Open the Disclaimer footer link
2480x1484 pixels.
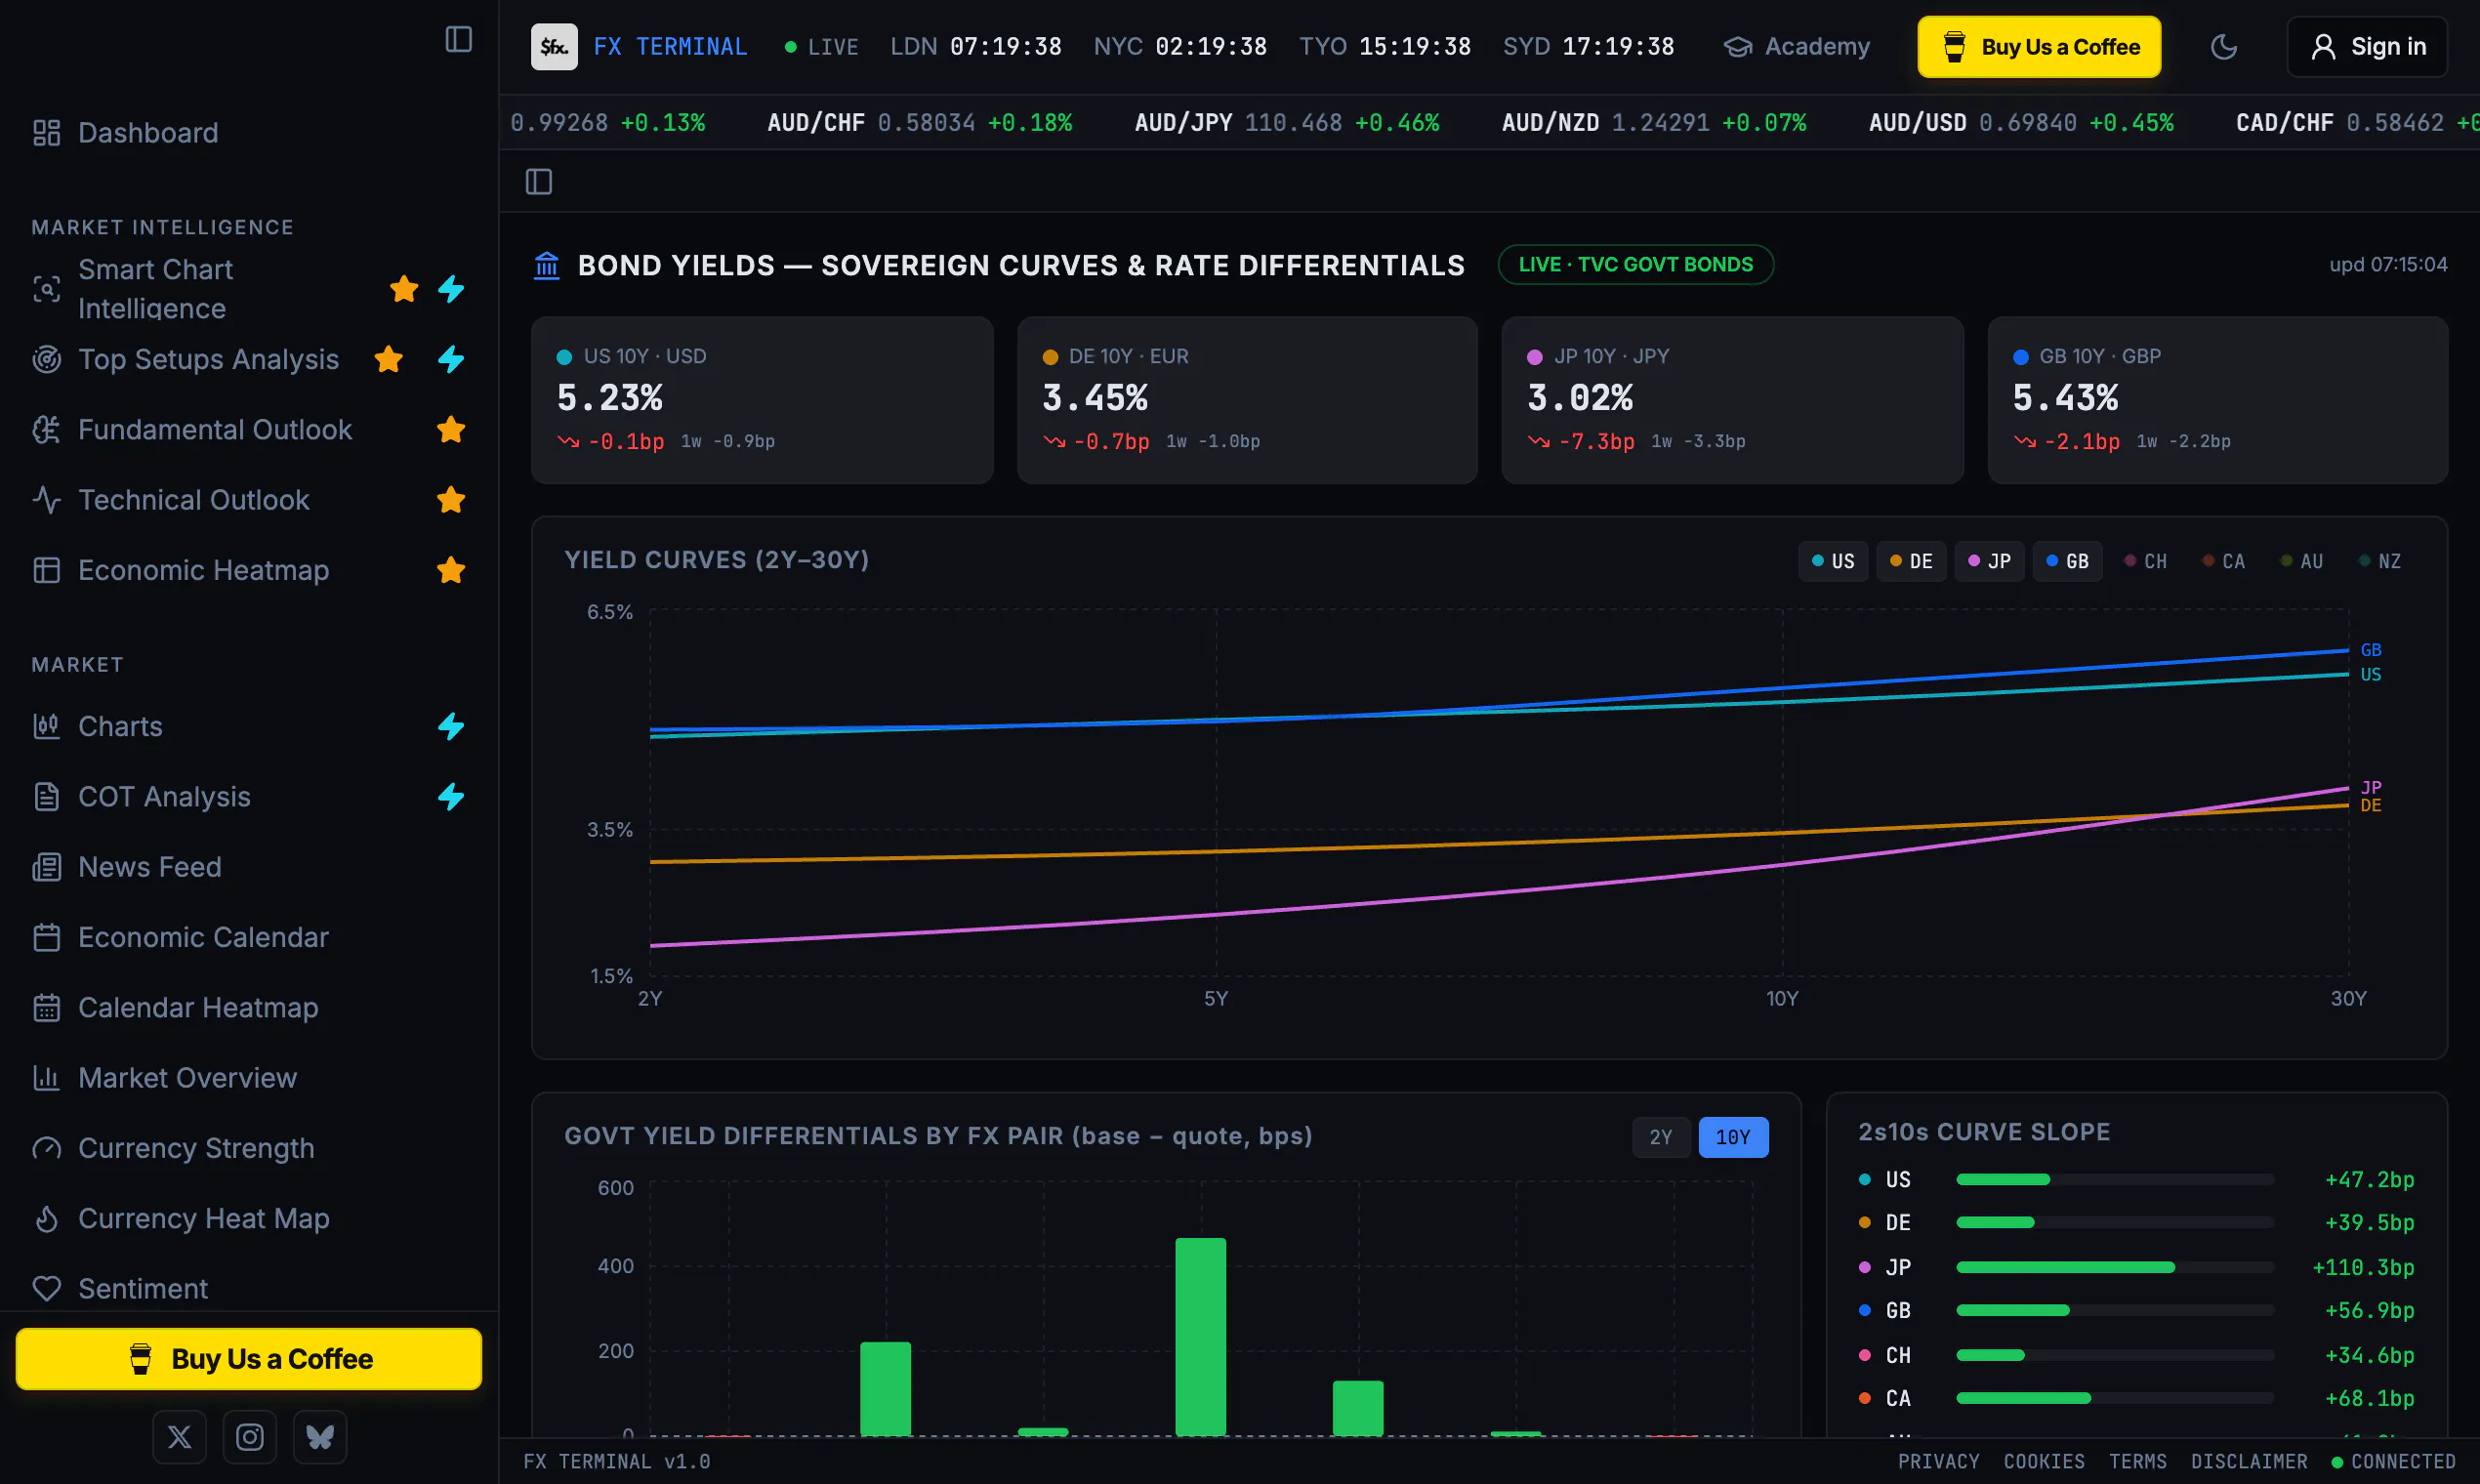click(x=2249, y=1462)
